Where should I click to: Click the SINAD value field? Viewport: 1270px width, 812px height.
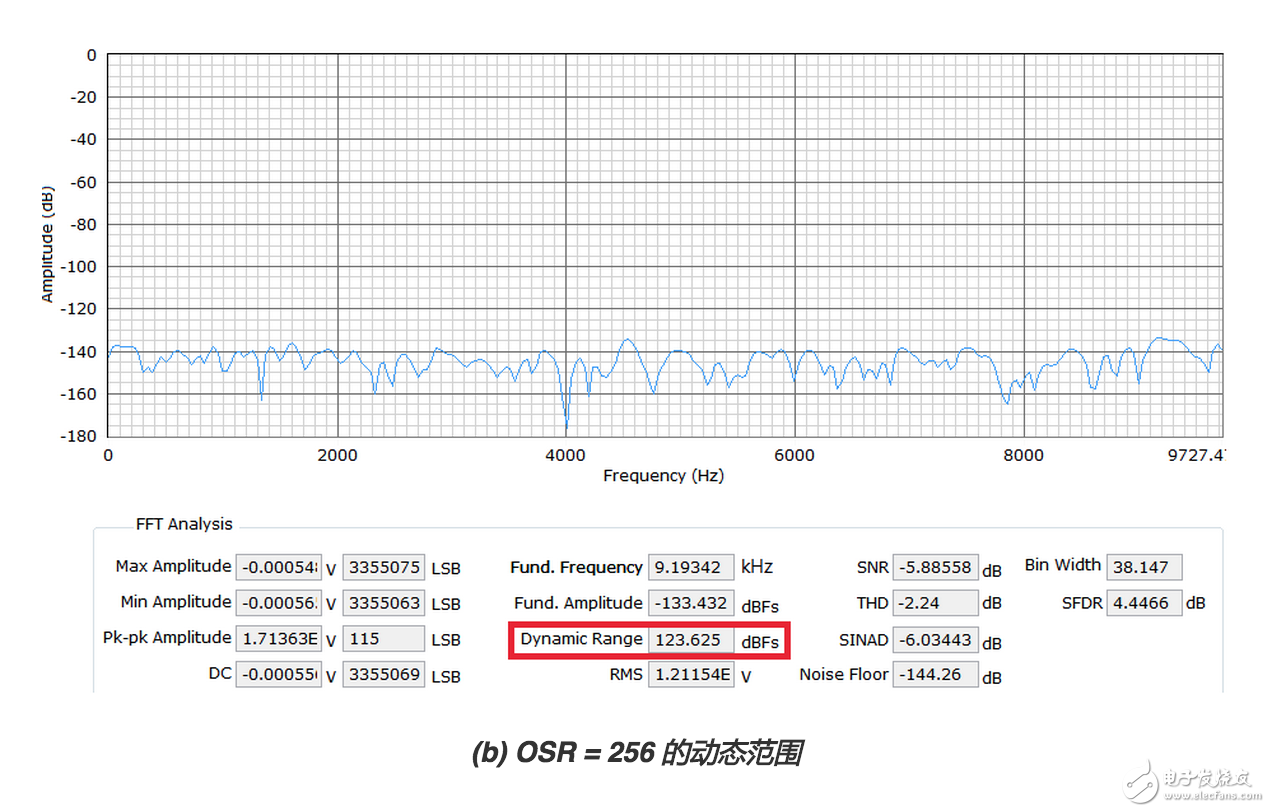point(934,640)
